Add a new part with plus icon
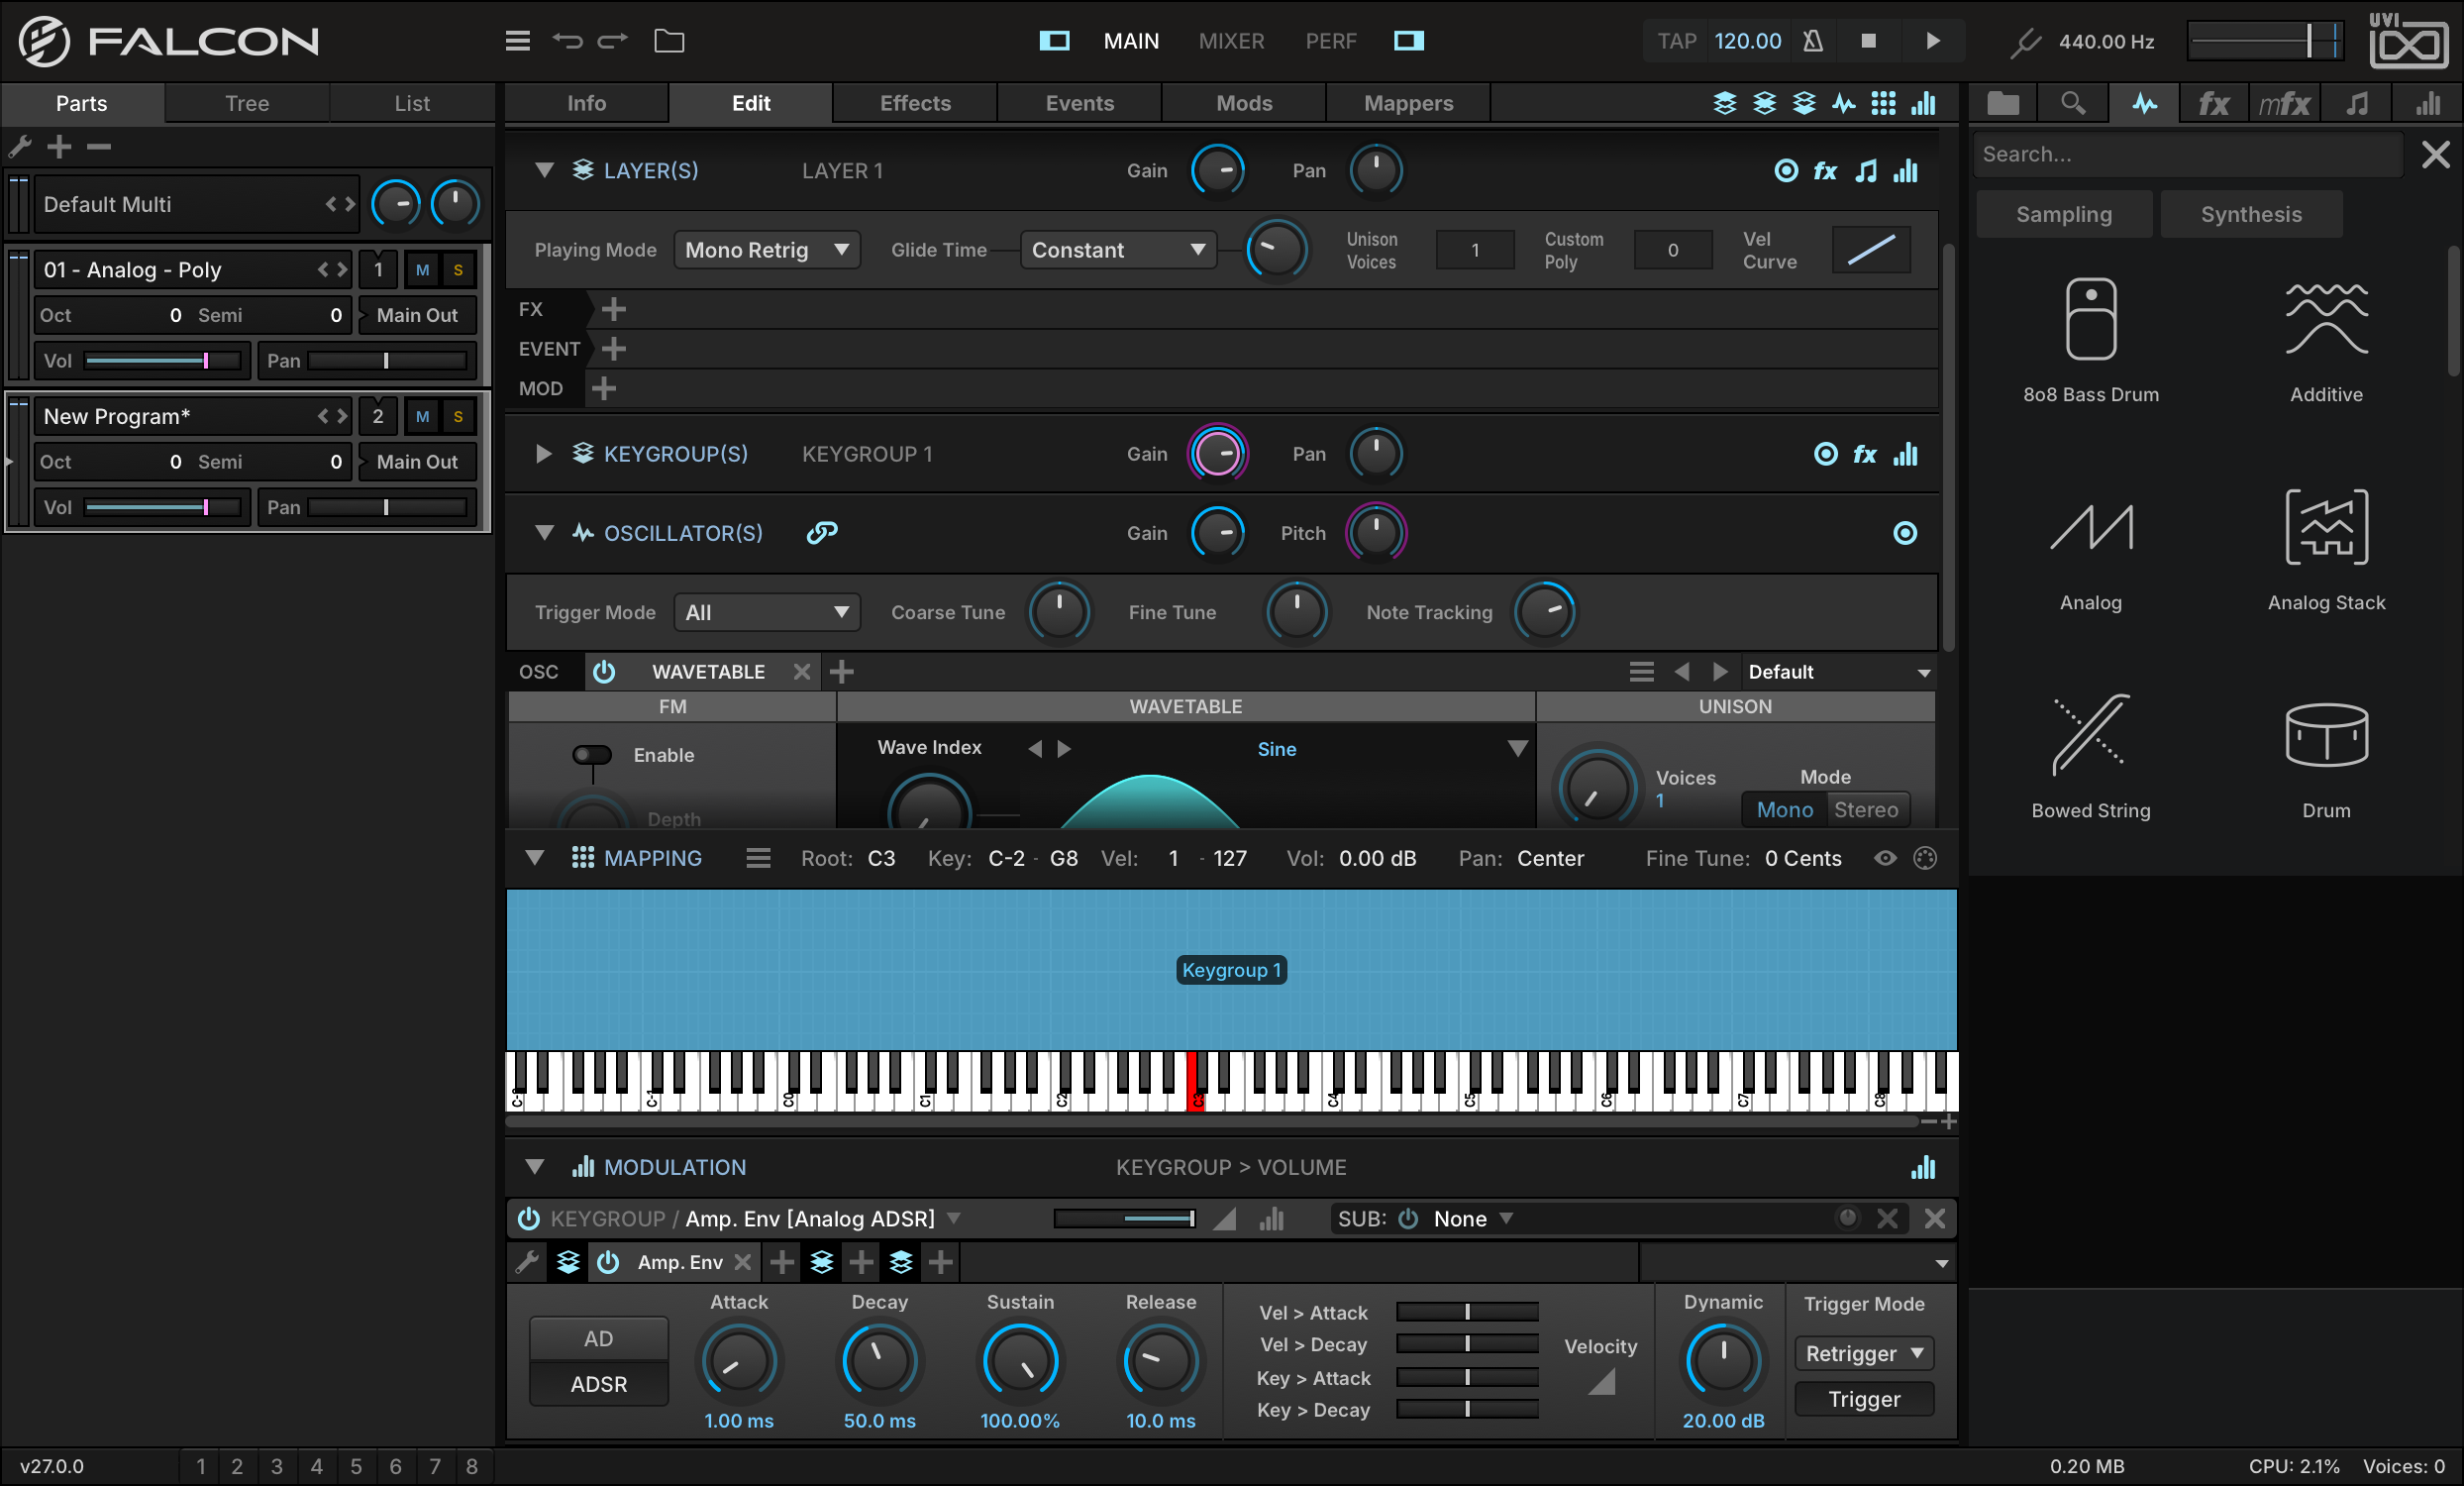Viewport: 2464px width, 1486px height. 60,147
